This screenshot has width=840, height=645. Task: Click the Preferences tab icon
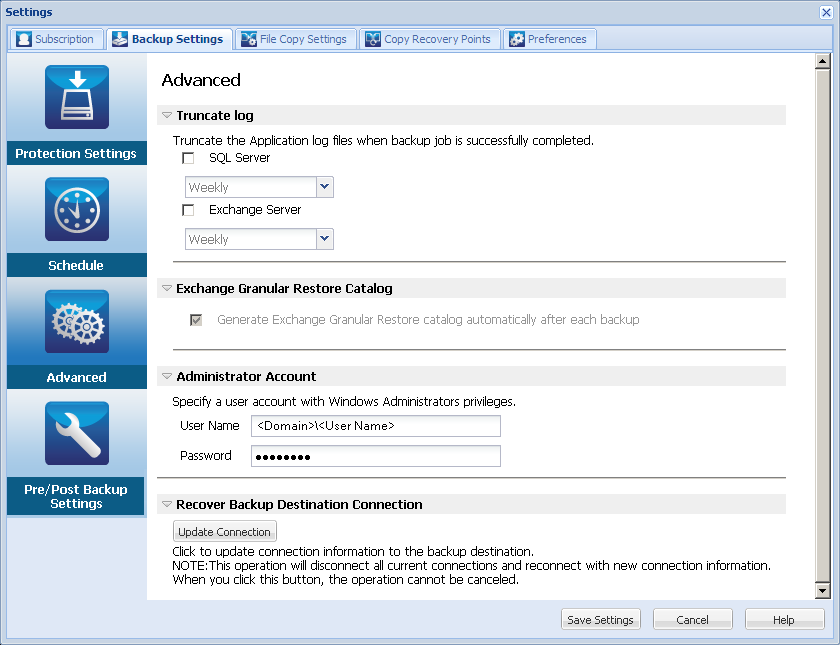(x=517, y=38)
